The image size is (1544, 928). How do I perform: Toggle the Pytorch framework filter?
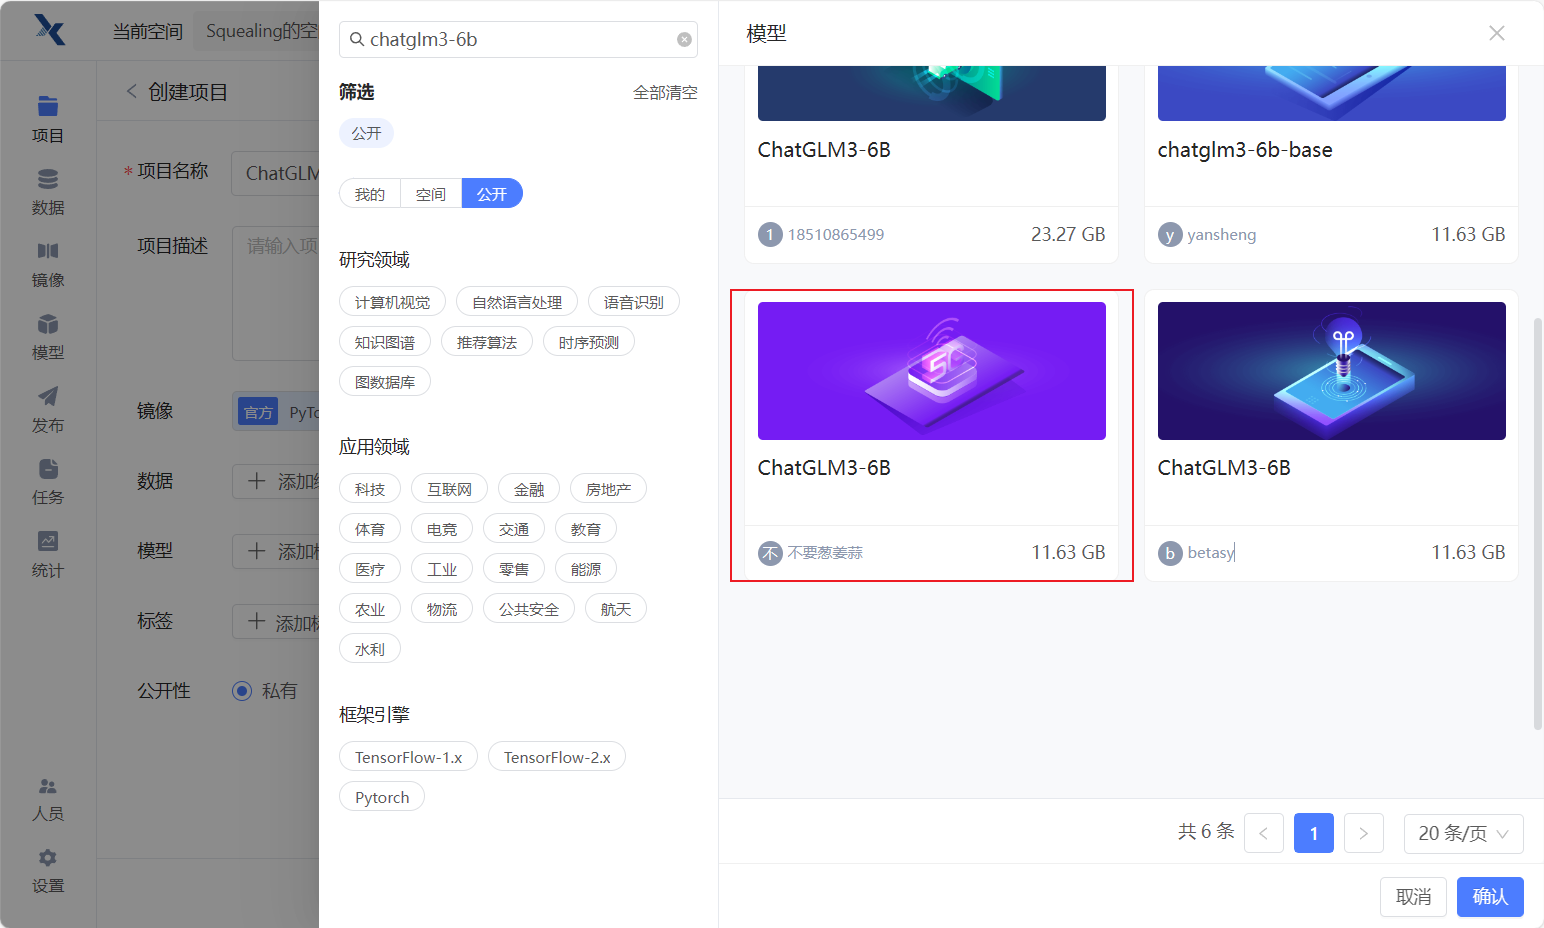pos(382,797)
